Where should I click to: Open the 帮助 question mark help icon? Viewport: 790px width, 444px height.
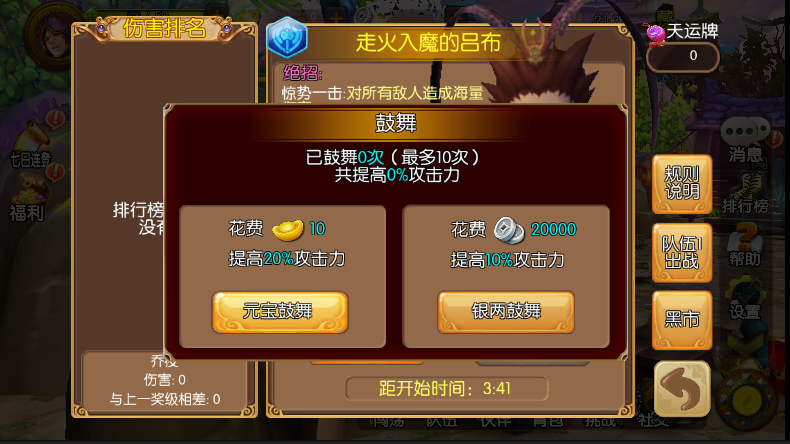coord(745,245)
